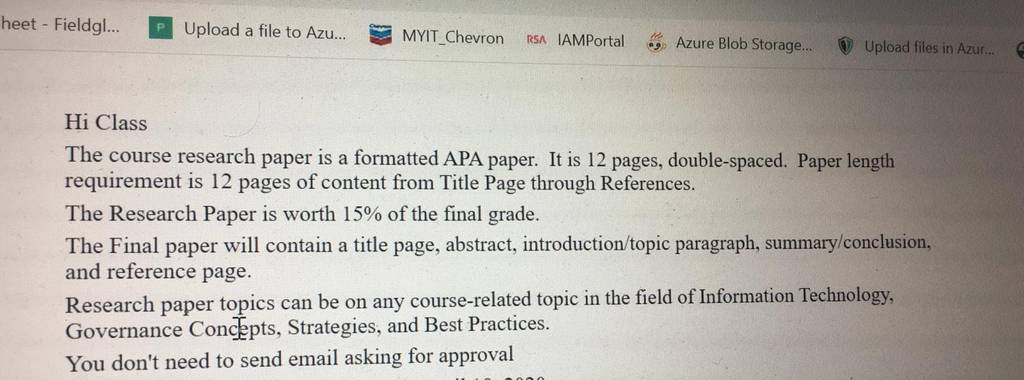1024x380 pixels.
Task: Open the 'Upload a file to Azu...' bookmark
Action: pos(264,30)
